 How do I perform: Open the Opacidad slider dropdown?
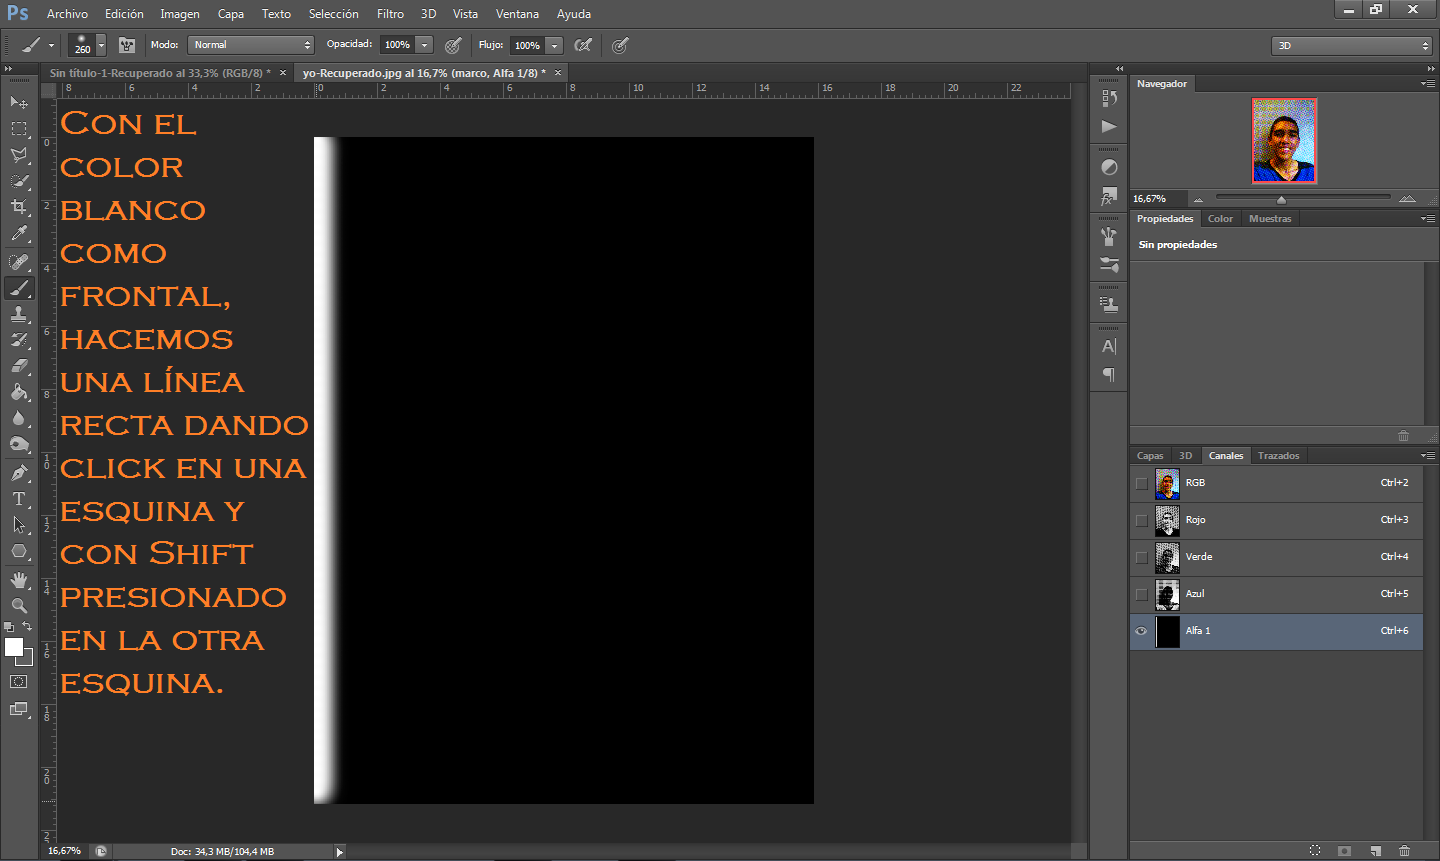tap(425, 45)
